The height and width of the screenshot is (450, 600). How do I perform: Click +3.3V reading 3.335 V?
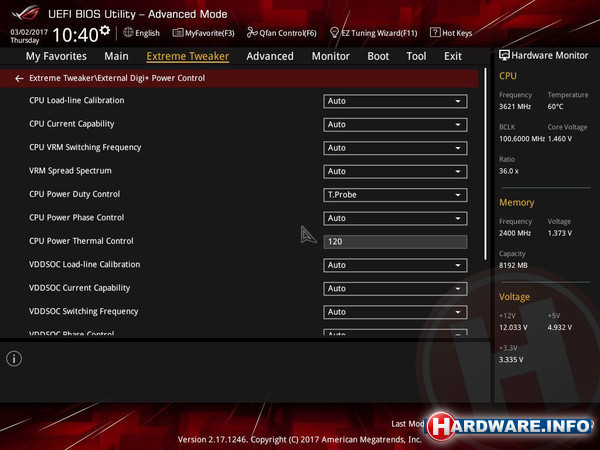click(x=511, y=360)
